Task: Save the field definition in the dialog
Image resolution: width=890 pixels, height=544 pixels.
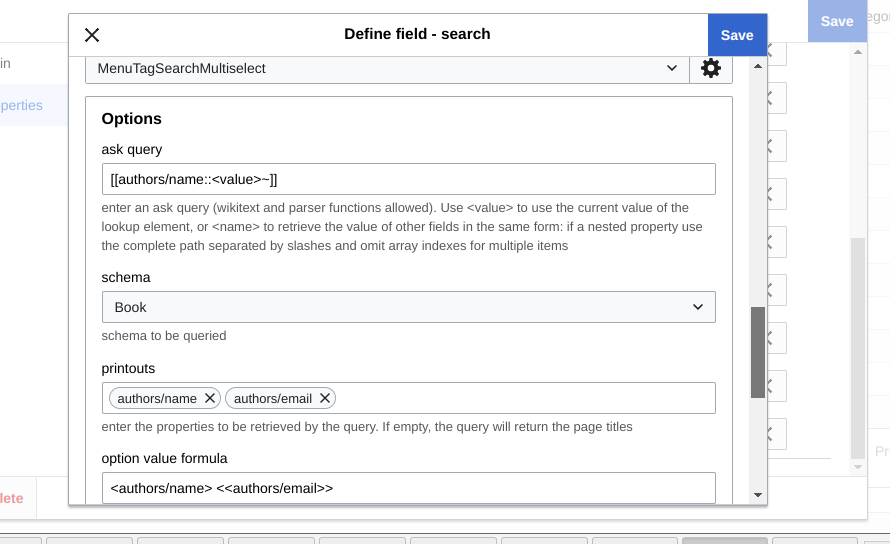Action: click(x=737, y=35)
